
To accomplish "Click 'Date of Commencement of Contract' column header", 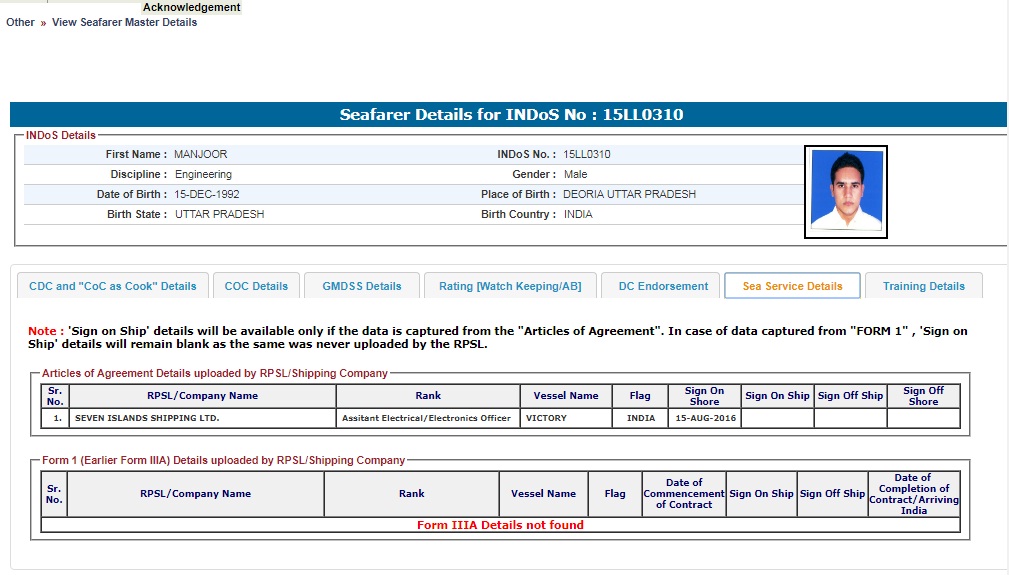I will [683, 494].
